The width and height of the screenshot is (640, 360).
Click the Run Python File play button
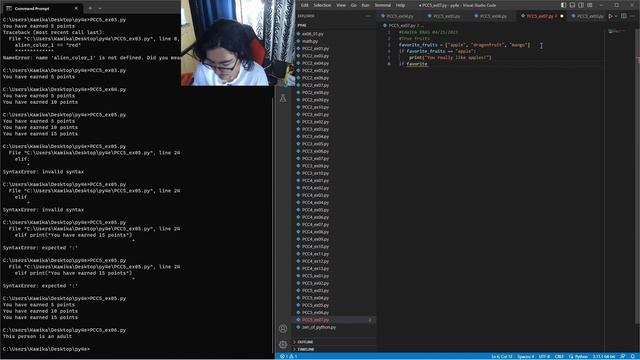coord(611,16)
